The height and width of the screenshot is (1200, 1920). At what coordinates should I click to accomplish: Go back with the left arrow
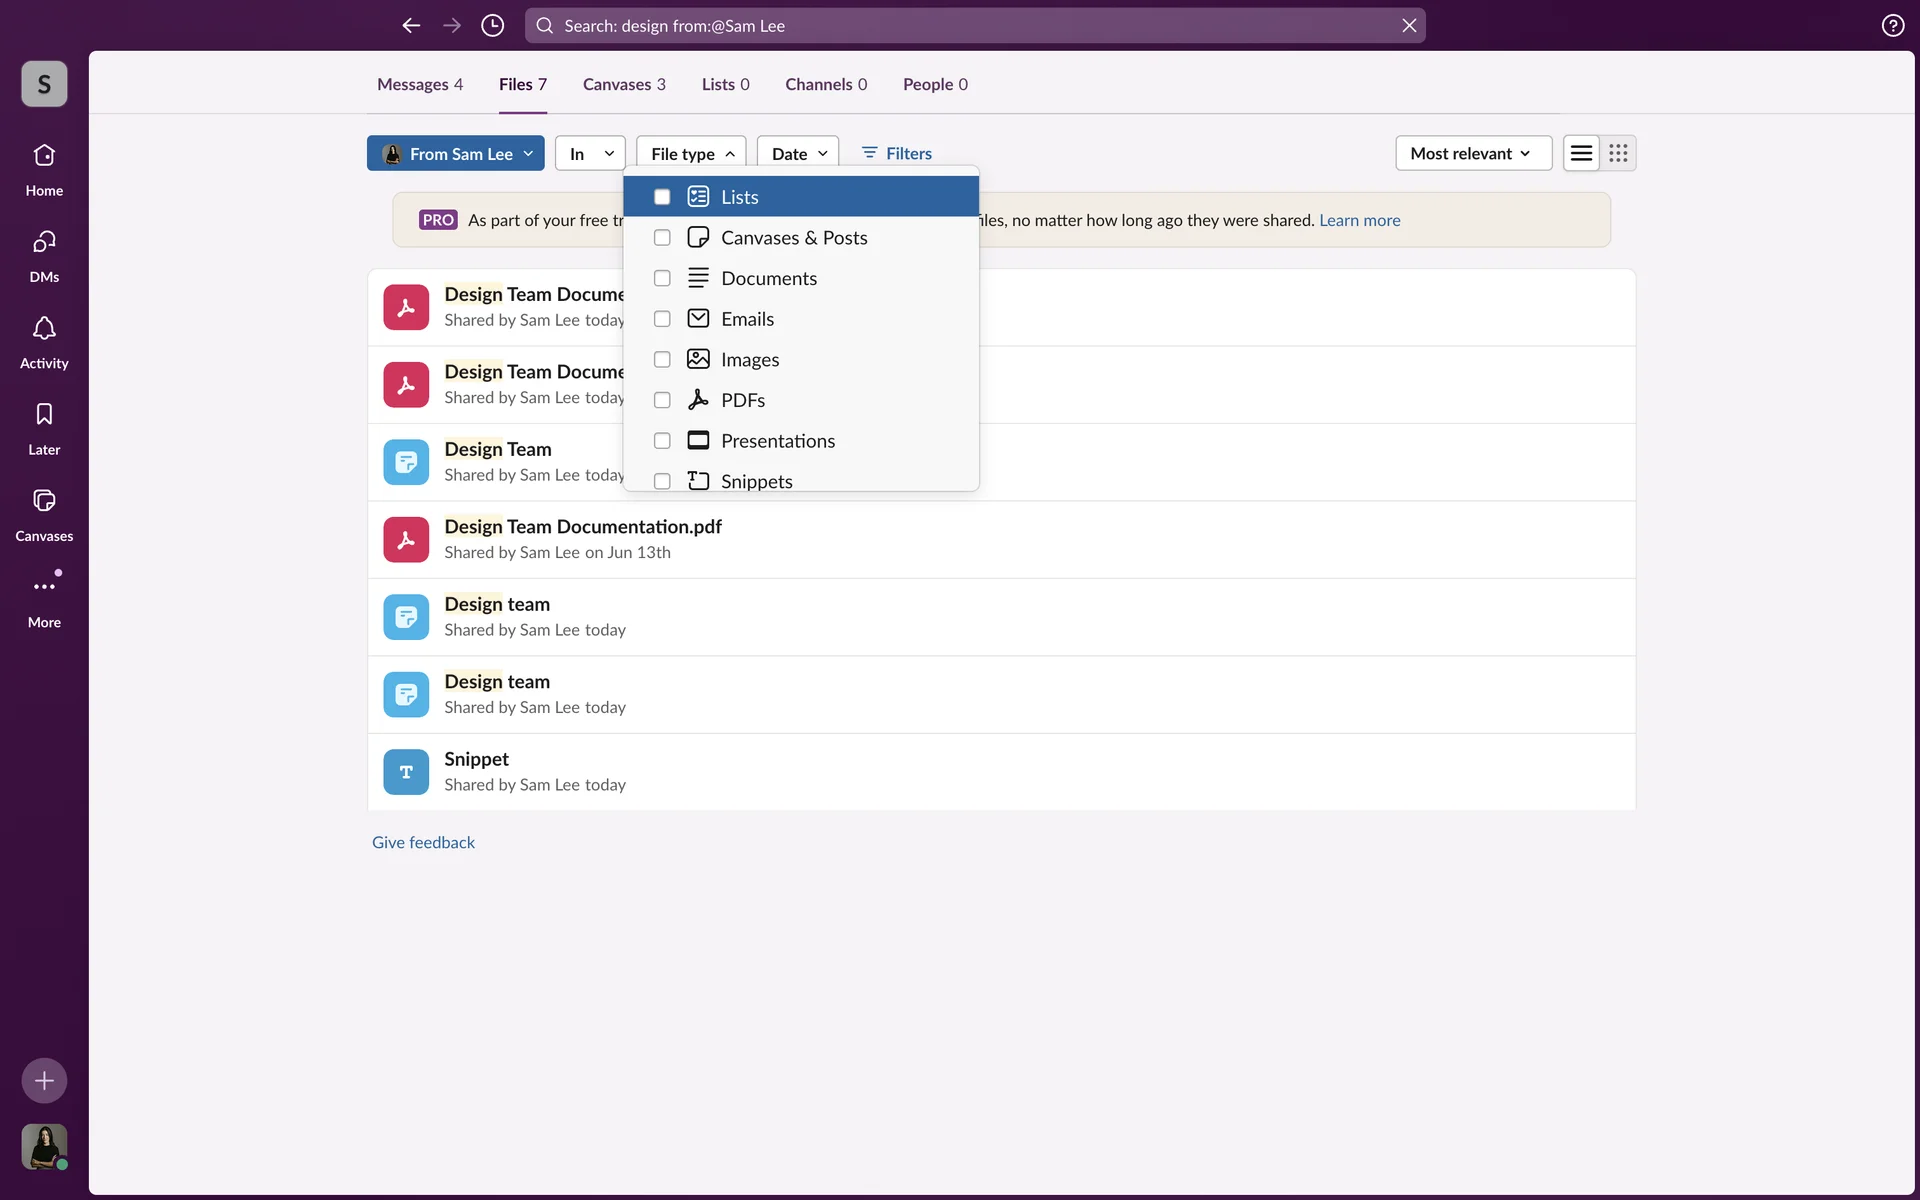pos(411,25)
